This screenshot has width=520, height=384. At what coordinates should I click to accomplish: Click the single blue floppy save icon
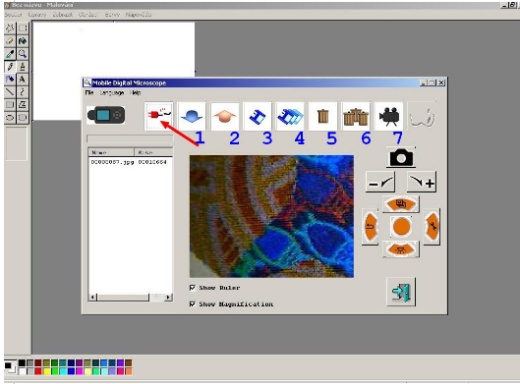(x=257, y=116)
